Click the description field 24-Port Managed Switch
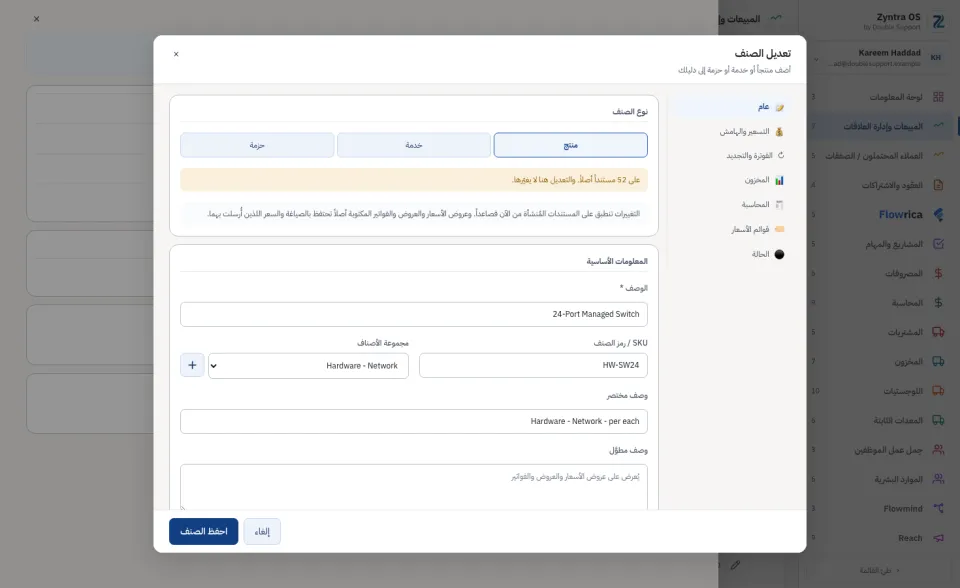Viewport: 960px width, 588px height. (x=414, y=314)
